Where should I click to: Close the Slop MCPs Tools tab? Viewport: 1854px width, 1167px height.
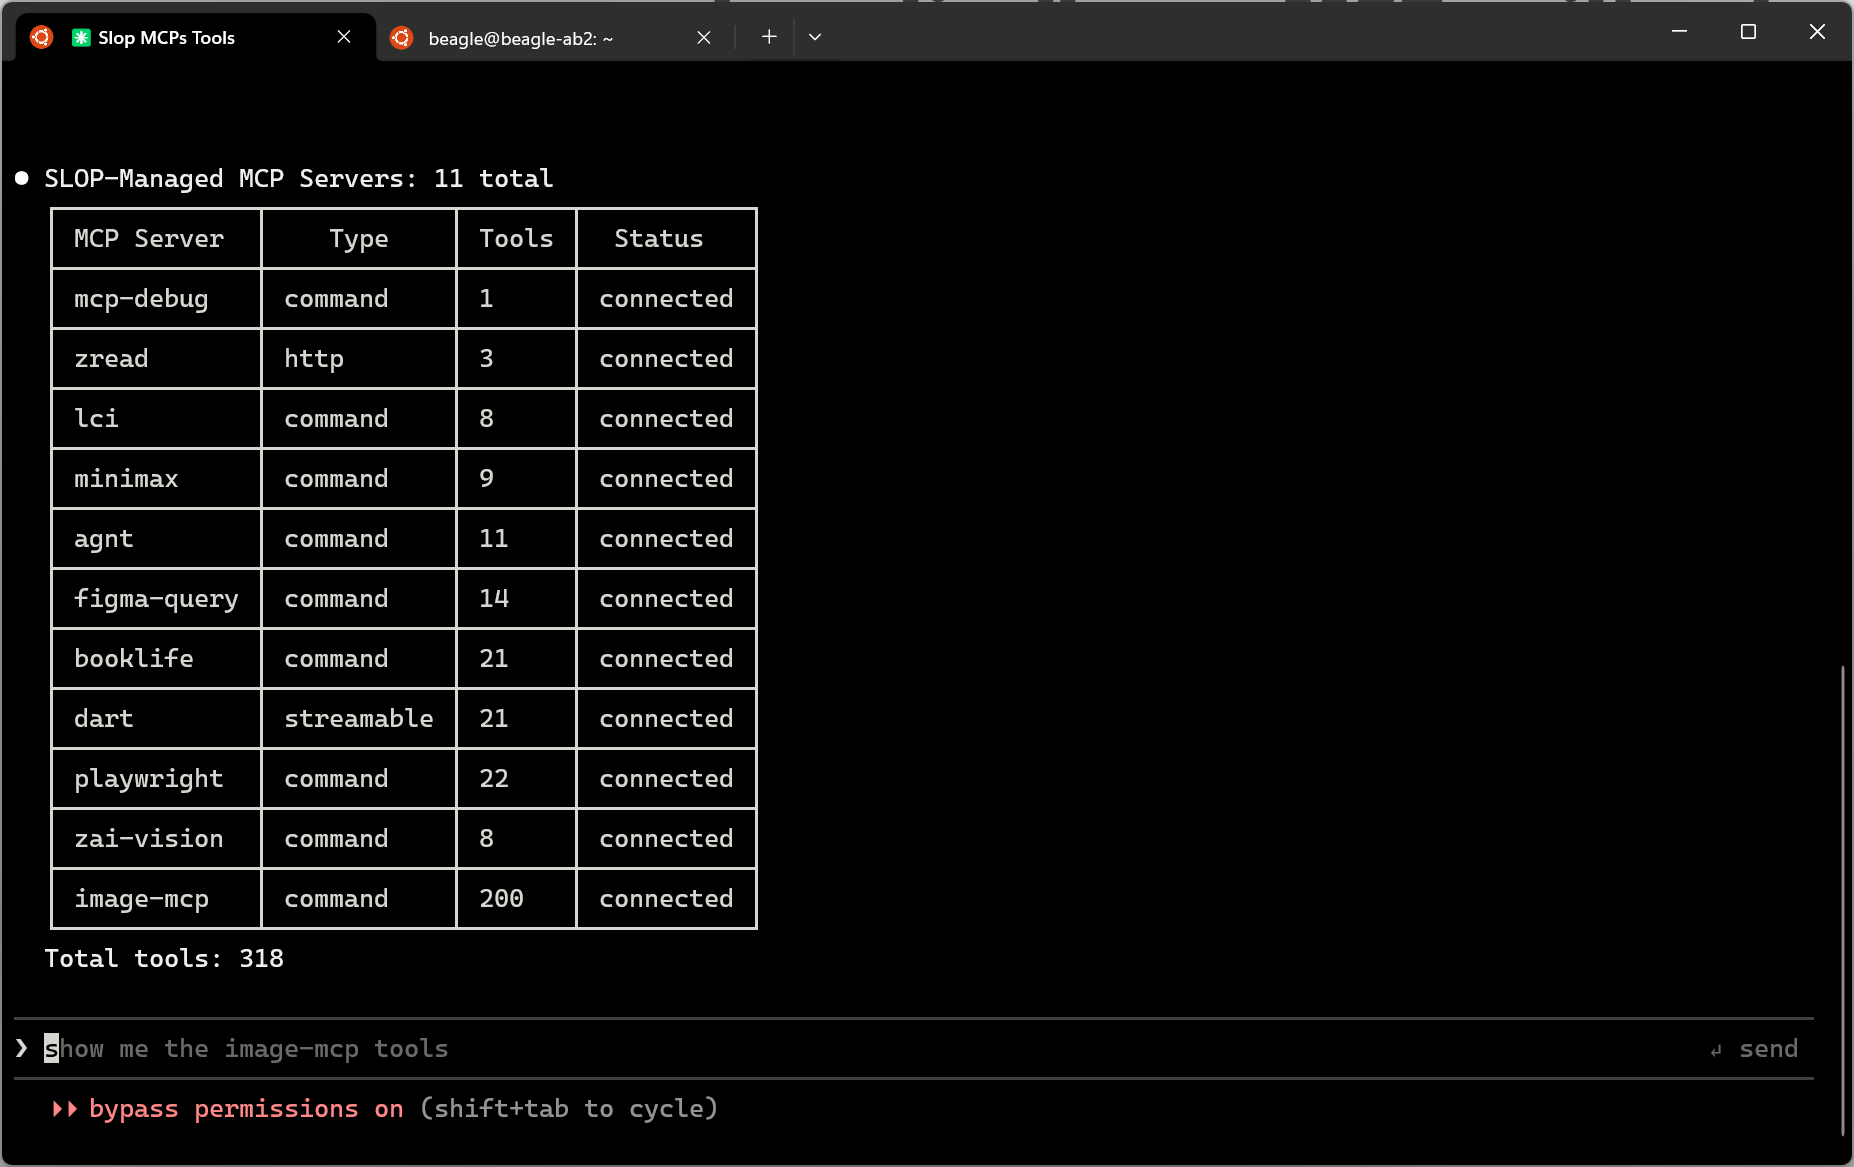click(344, 37)
